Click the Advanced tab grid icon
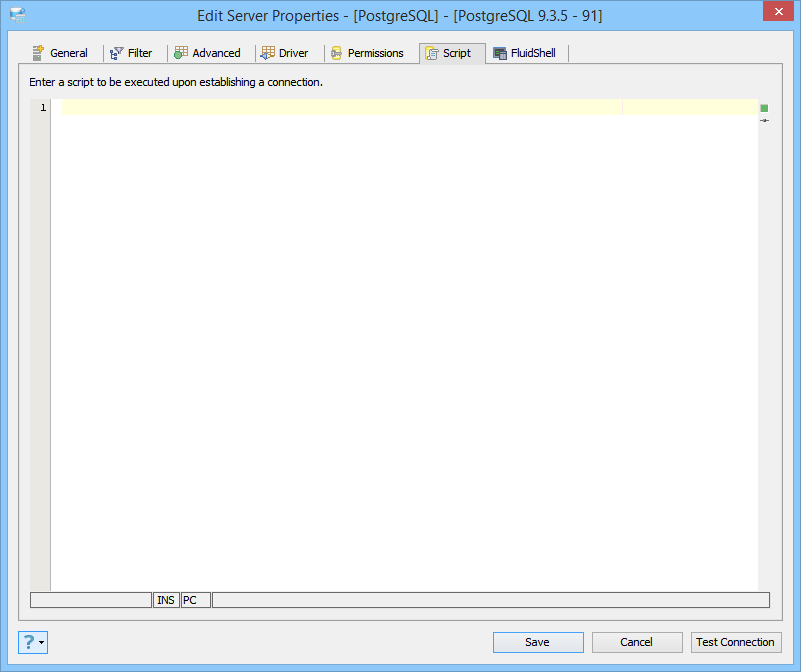 (x=181, y=53)
